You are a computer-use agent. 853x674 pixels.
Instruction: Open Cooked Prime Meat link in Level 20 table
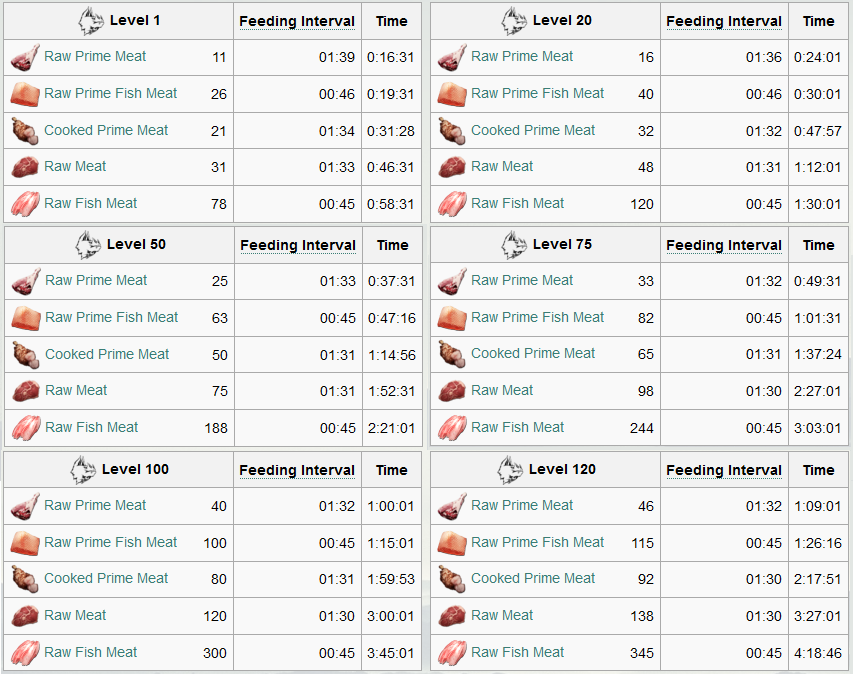[533, 131]
